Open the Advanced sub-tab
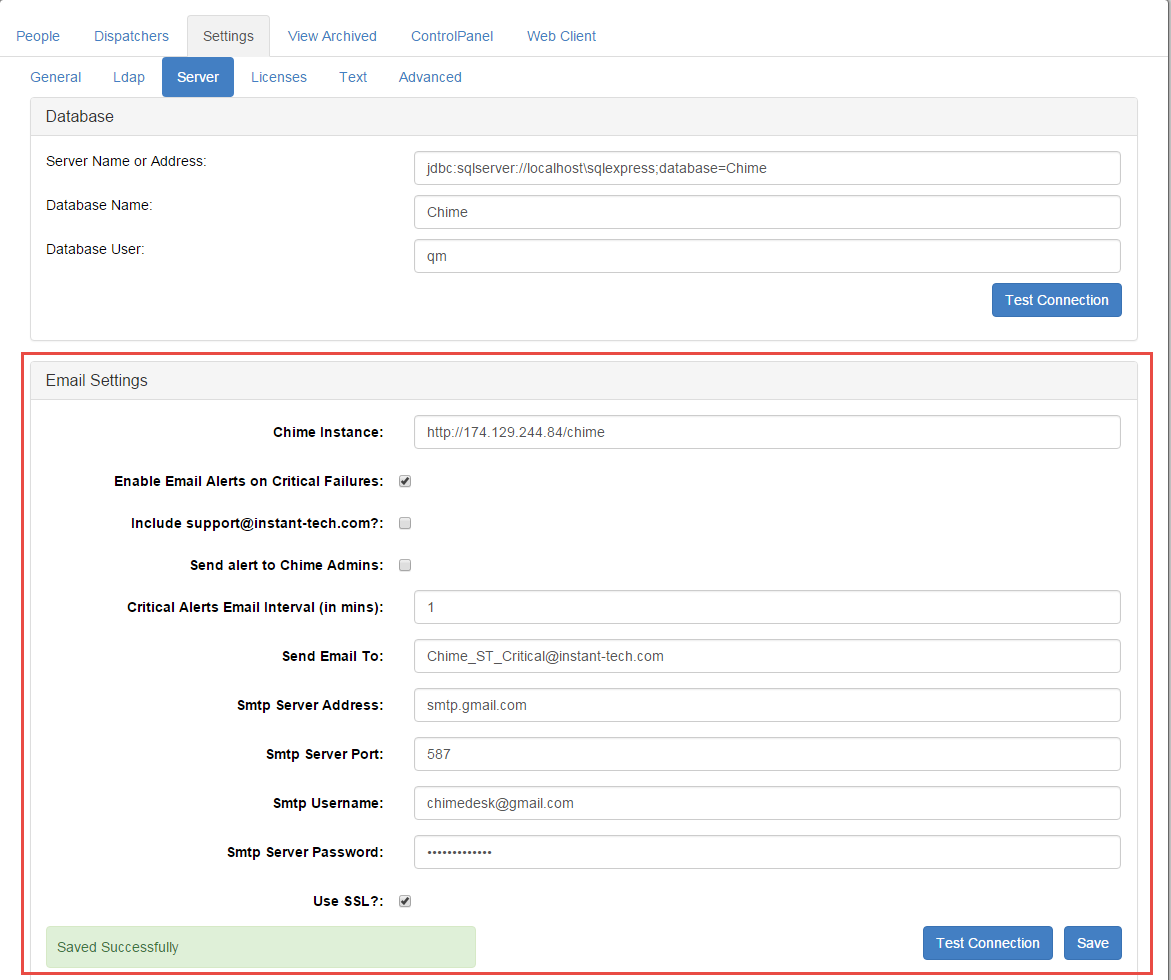Screen dimensions: 1171x980 pos(430,77)
